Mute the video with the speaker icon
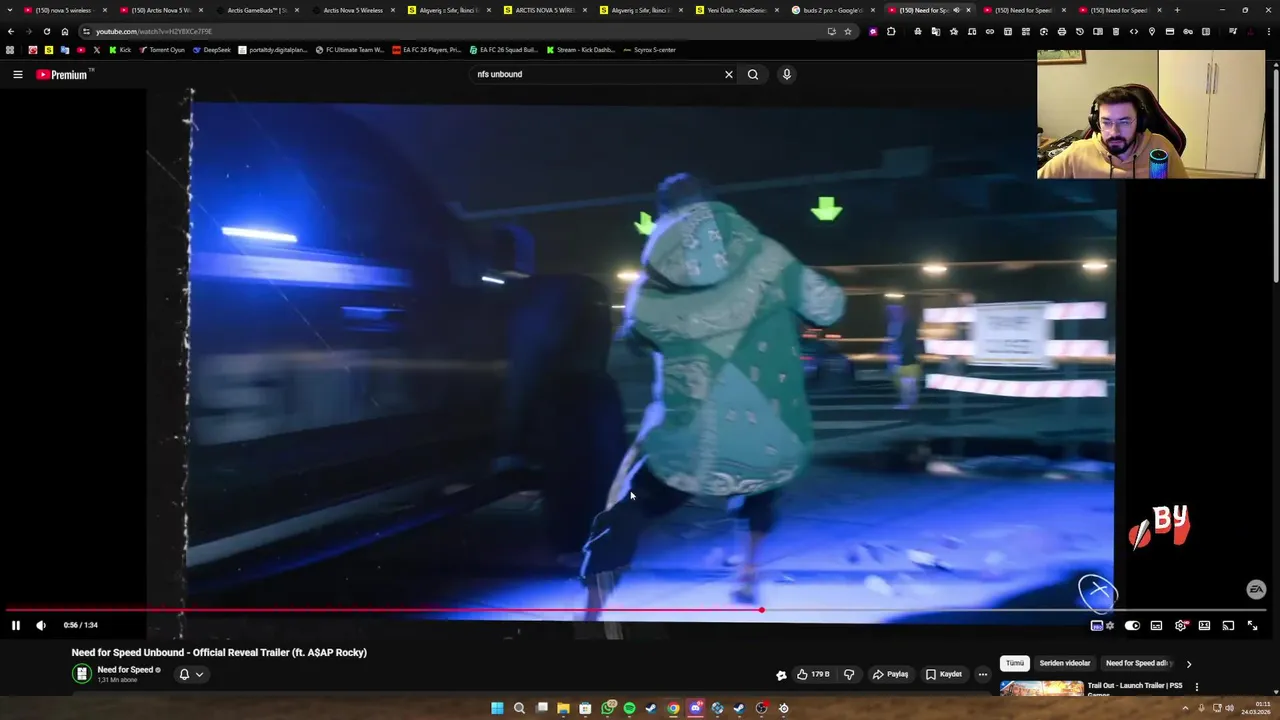 pyautogui.click(x=41, y=625)
